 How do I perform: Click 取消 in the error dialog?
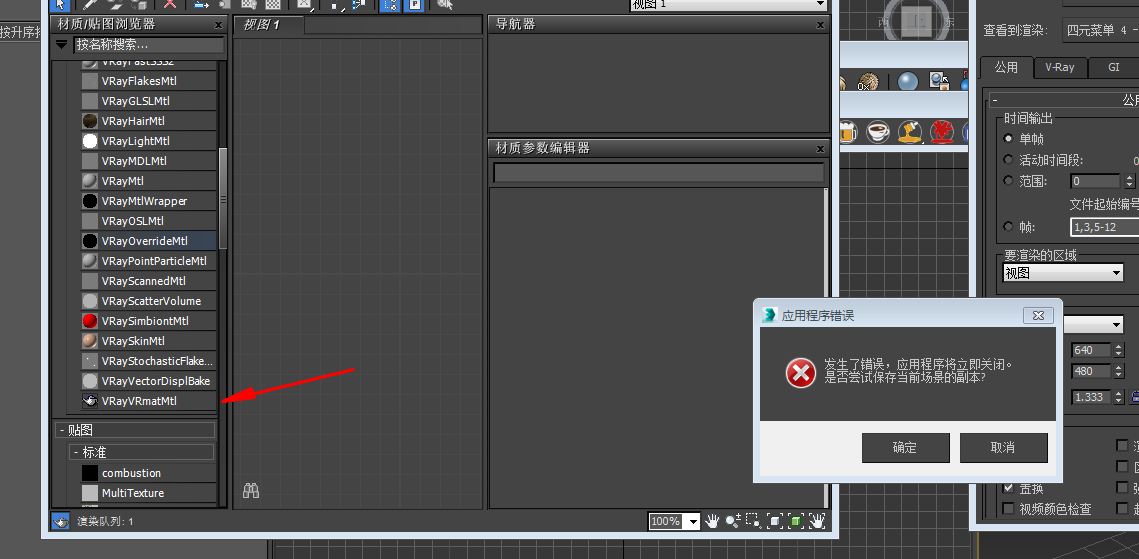click(1003, 448)
